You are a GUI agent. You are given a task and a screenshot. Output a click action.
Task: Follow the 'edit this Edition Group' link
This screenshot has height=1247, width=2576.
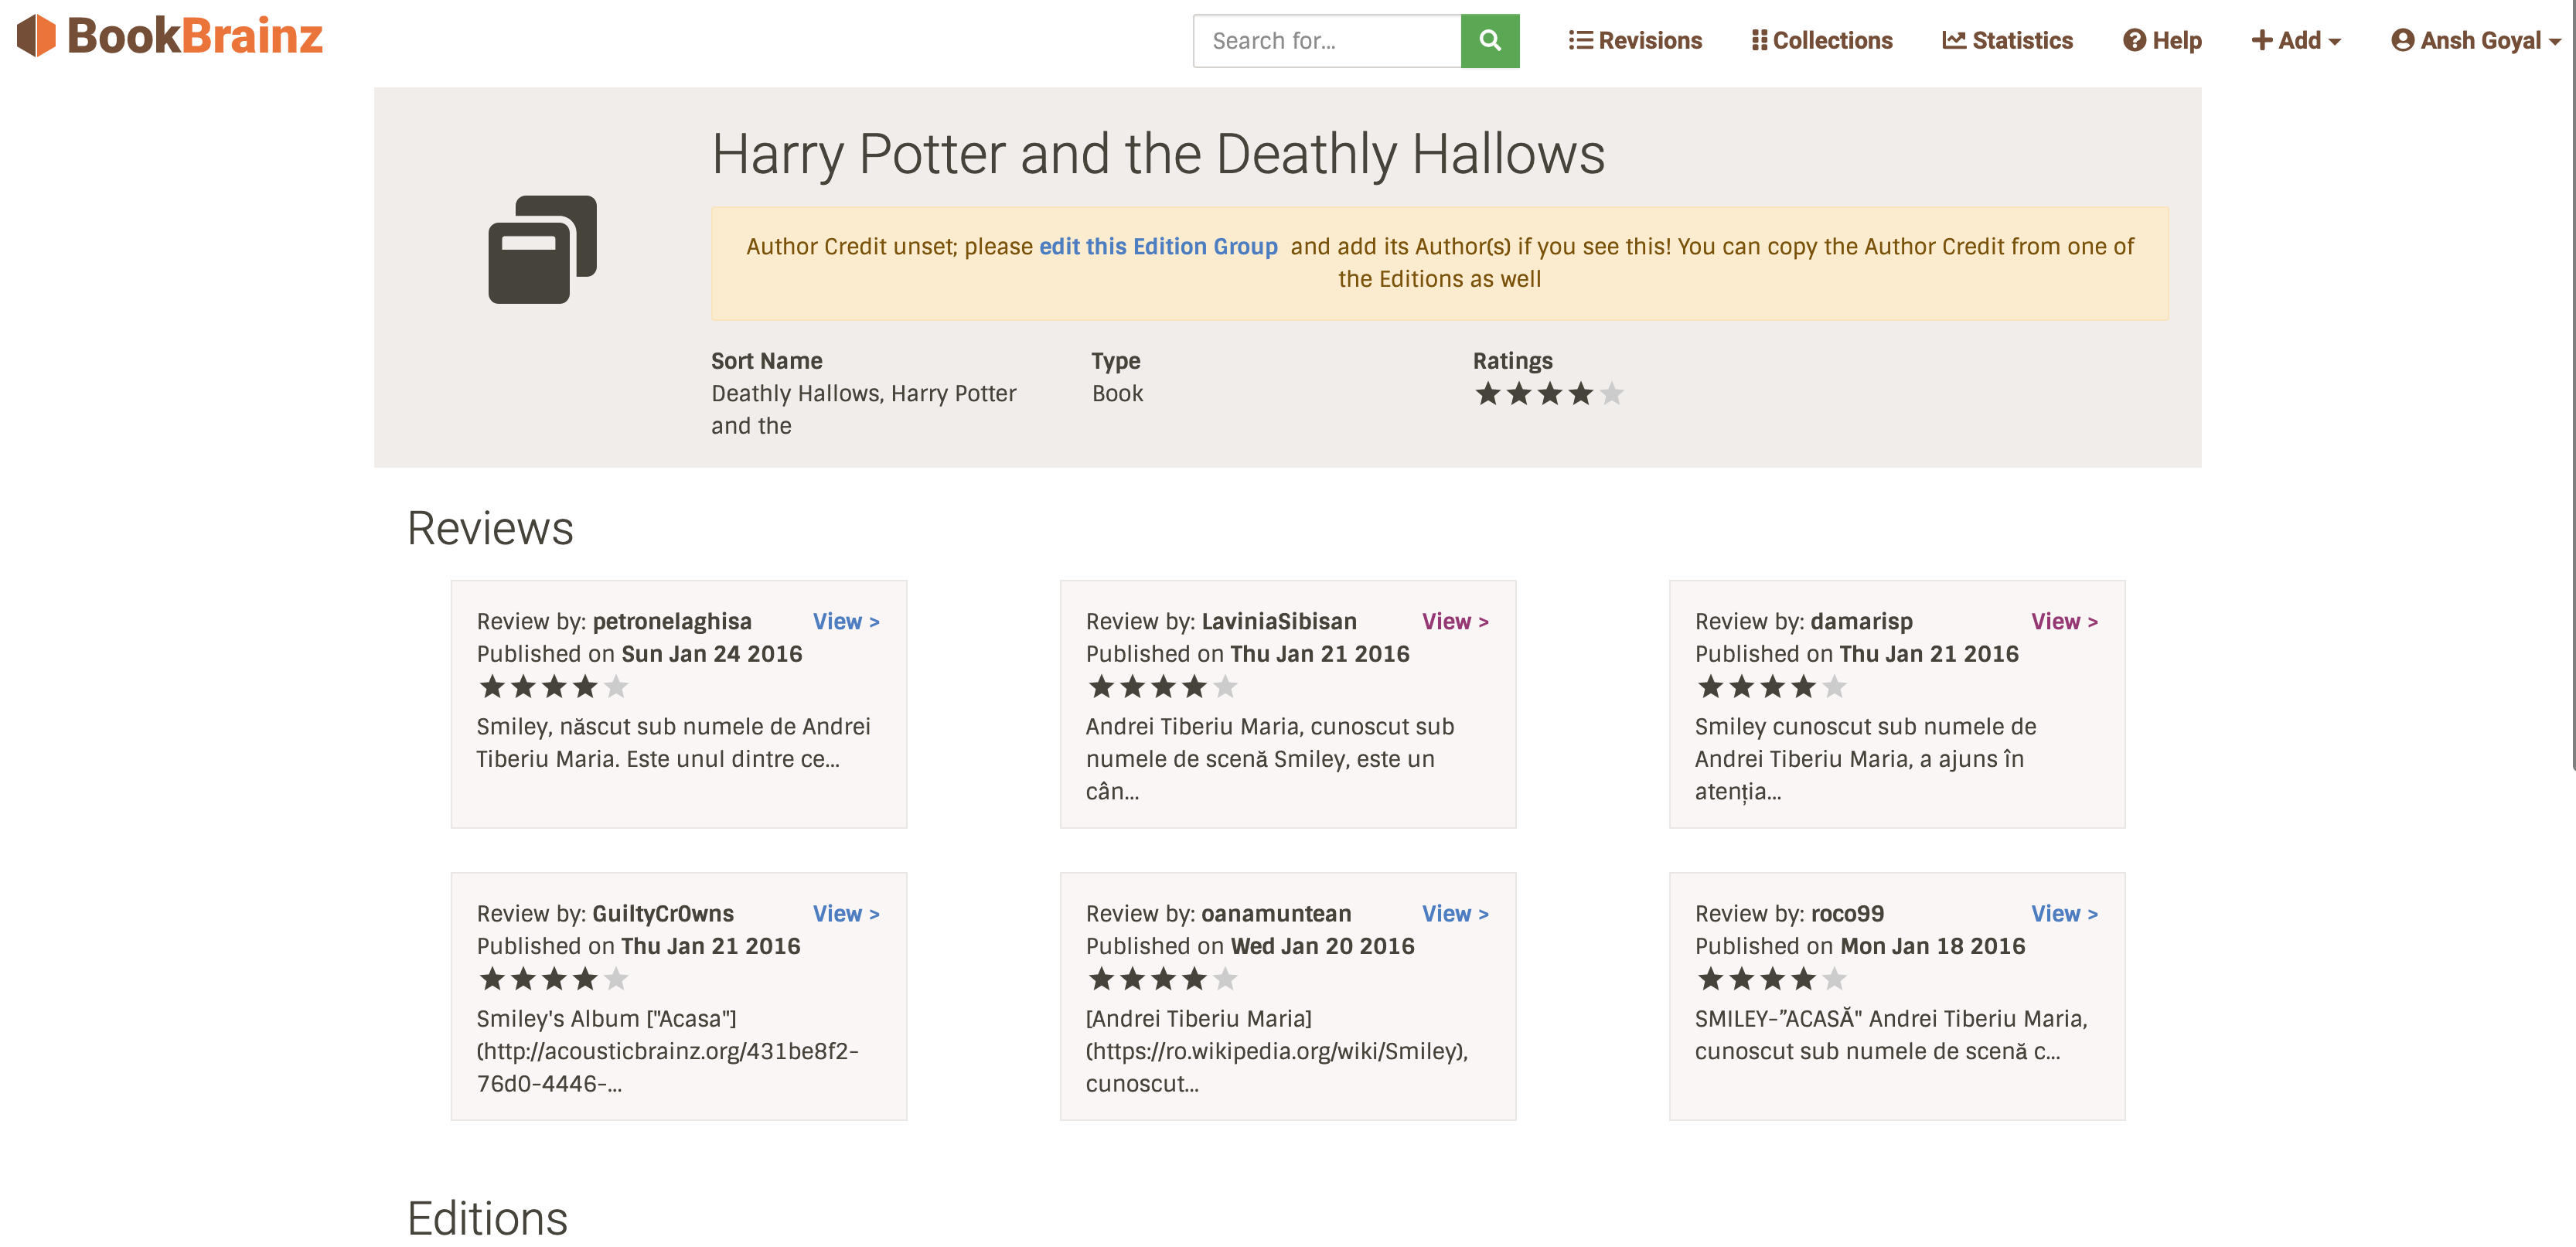click(1158, 247)
